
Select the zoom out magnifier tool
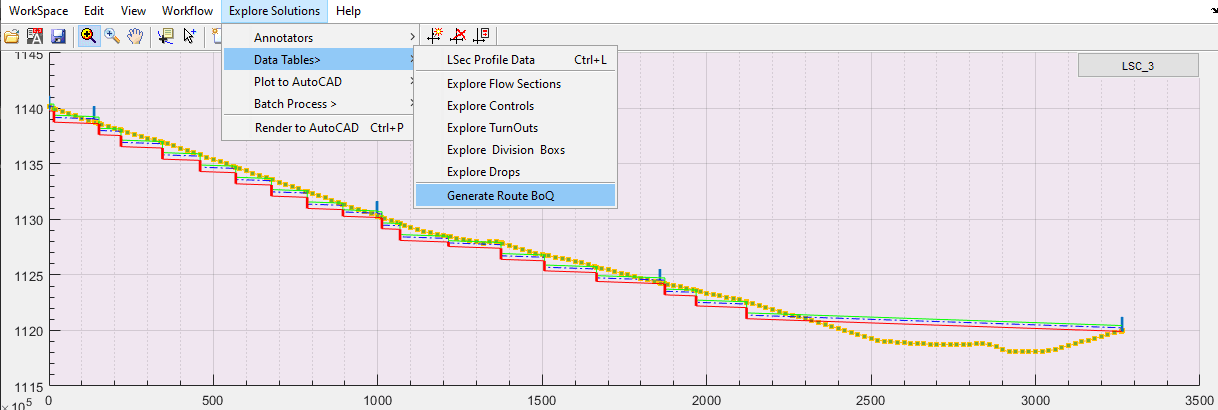coord(112,36)
